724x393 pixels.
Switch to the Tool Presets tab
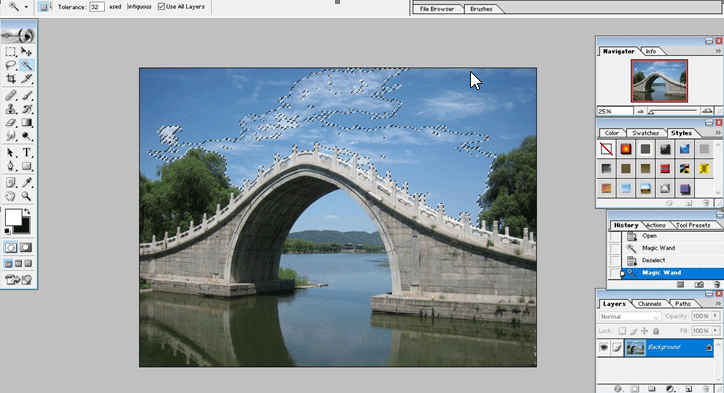[x=693, y=225]
